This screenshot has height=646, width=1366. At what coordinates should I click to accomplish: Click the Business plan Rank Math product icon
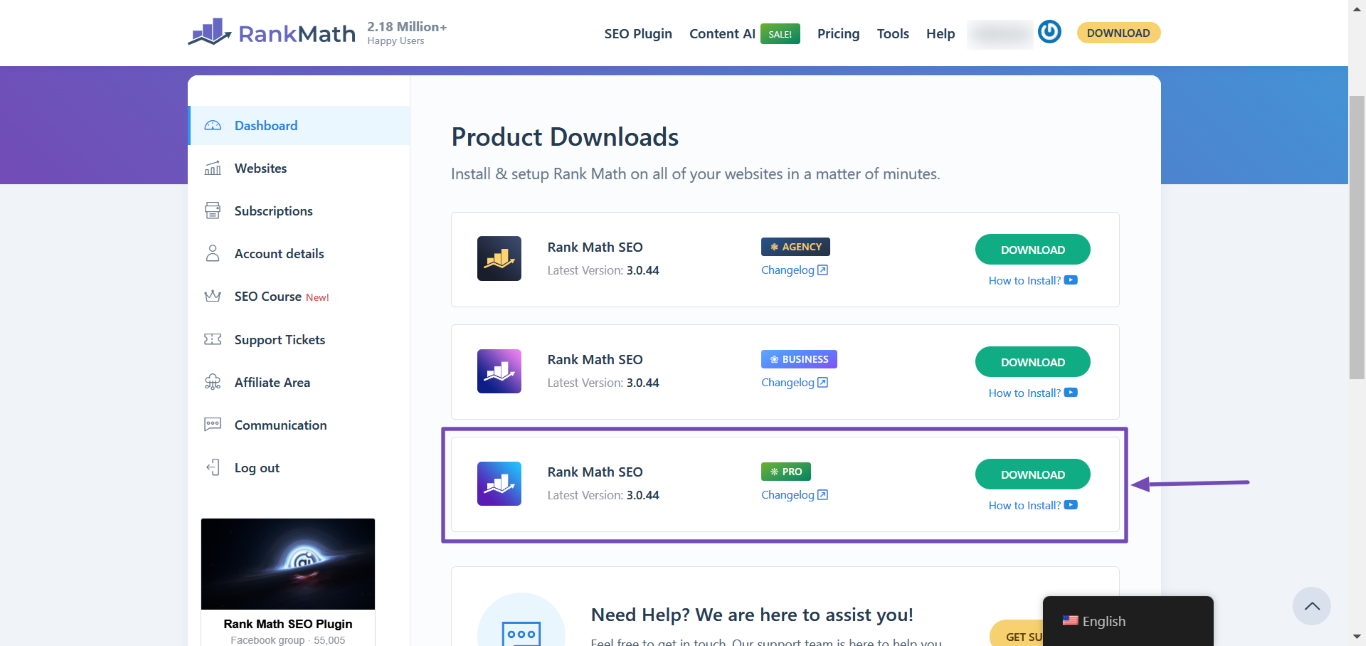pos(499,371)
